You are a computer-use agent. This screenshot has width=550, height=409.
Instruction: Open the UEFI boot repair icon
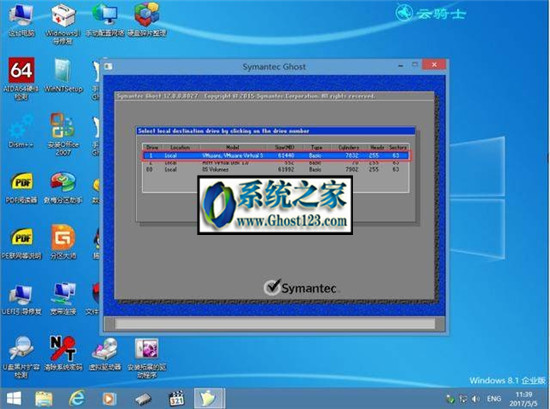click(x=21, y=299)
